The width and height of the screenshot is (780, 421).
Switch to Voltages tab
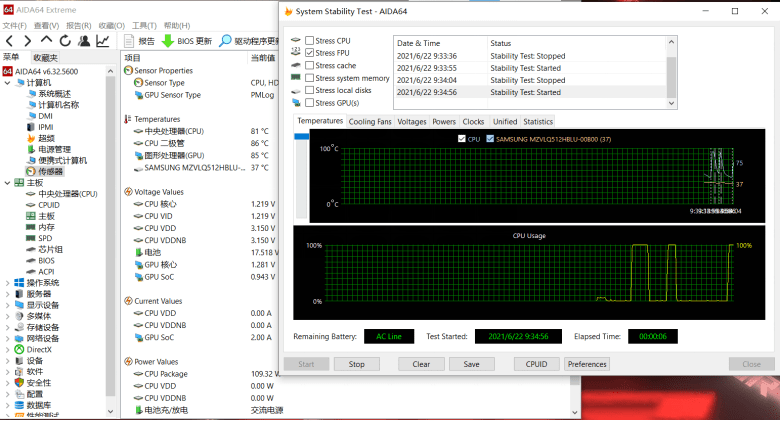[412, 121]
